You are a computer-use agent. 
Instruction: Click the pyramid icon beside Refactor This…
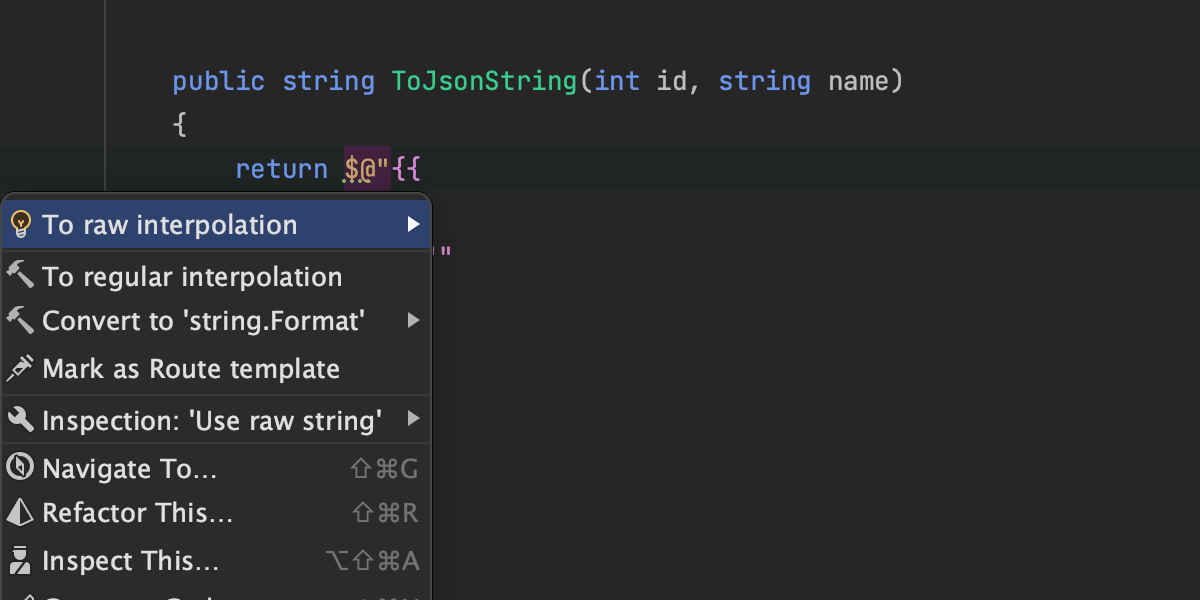(x=20, y=513)
